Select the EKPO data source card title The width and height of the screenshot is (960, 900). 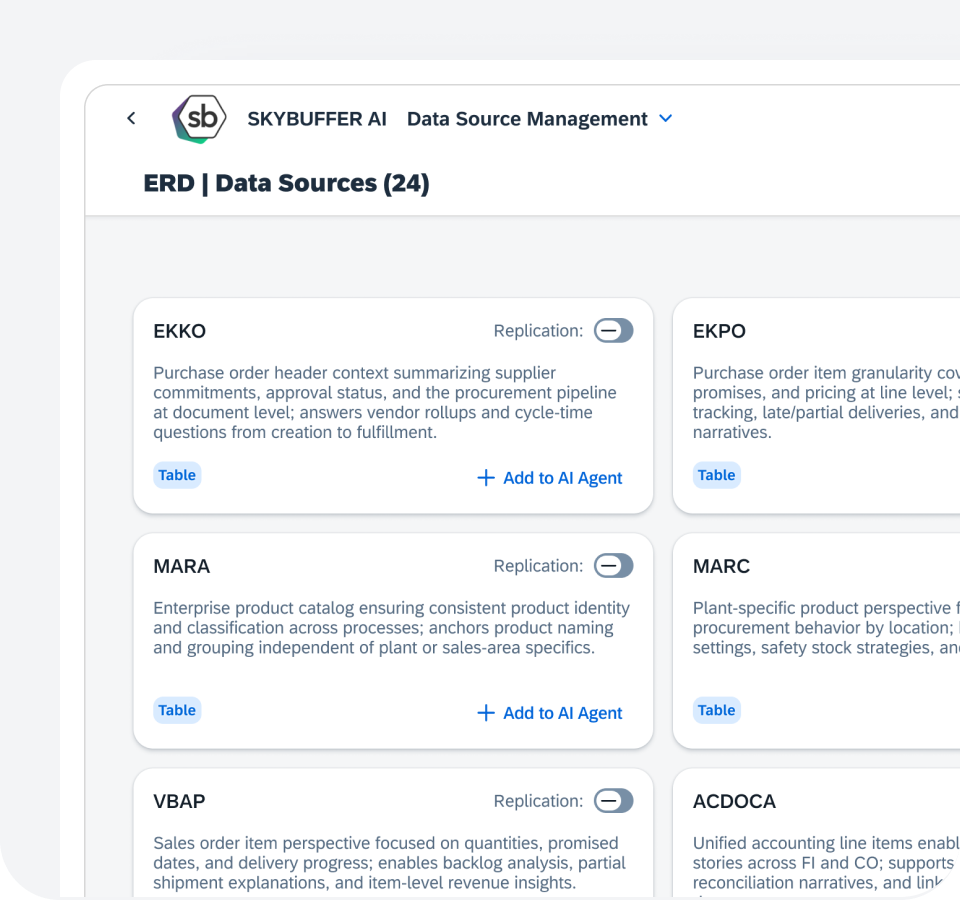(x=719, y=331)
